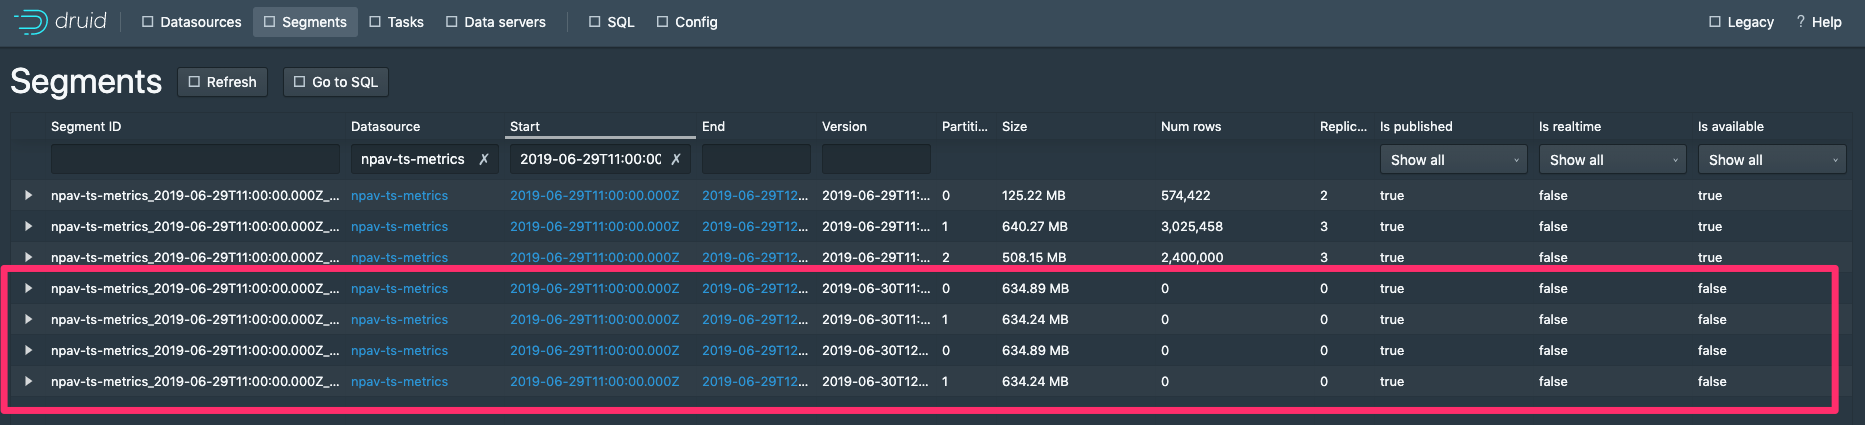
Task: Open the Datasources tab
Action: (191, 22)
